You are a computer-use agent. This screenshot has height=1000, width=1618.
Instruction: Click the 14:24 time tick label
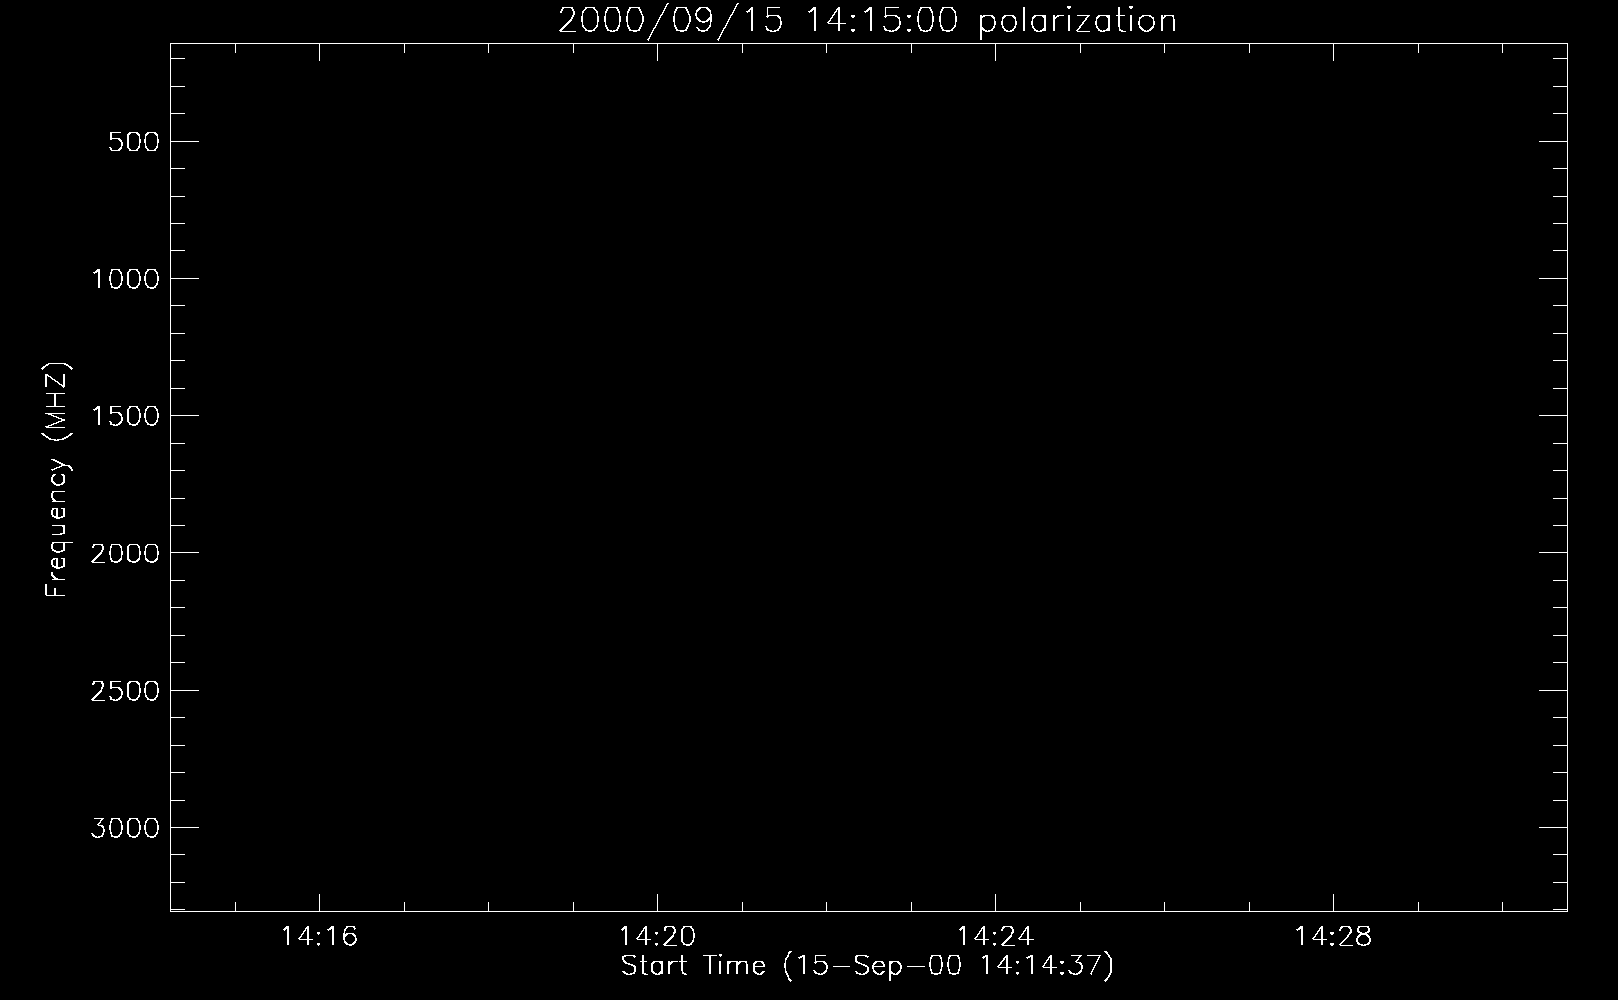click(x=995, y=937)
